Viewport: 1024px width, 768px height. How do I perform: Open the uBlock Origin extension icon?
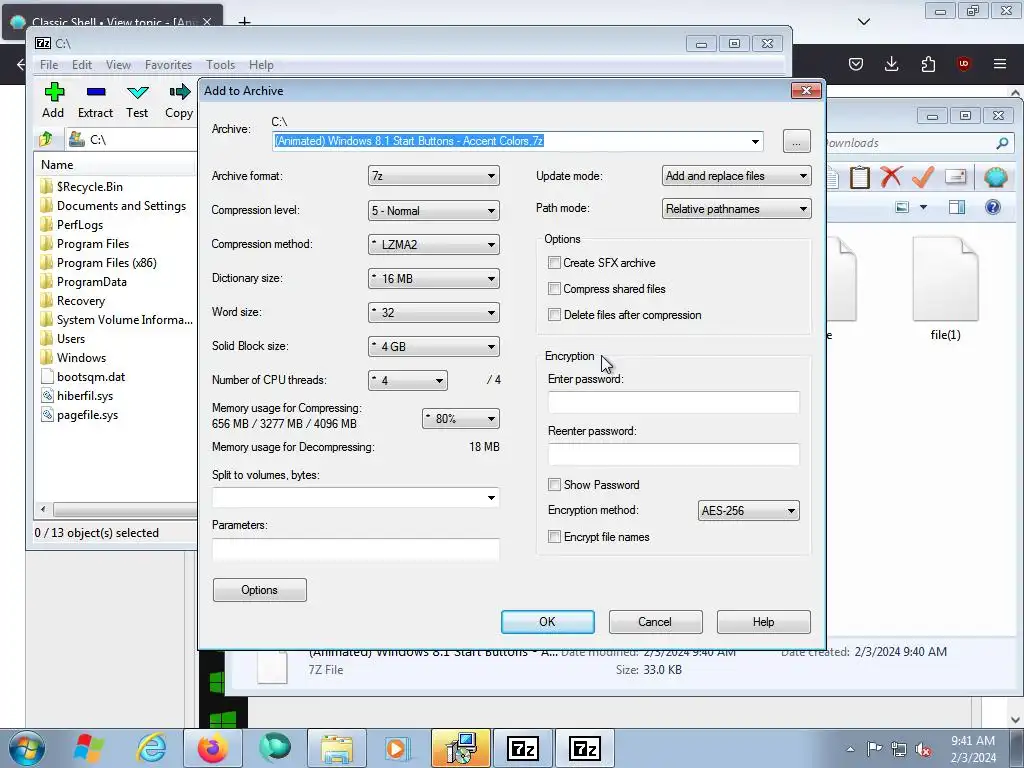(x=964, y=64)
